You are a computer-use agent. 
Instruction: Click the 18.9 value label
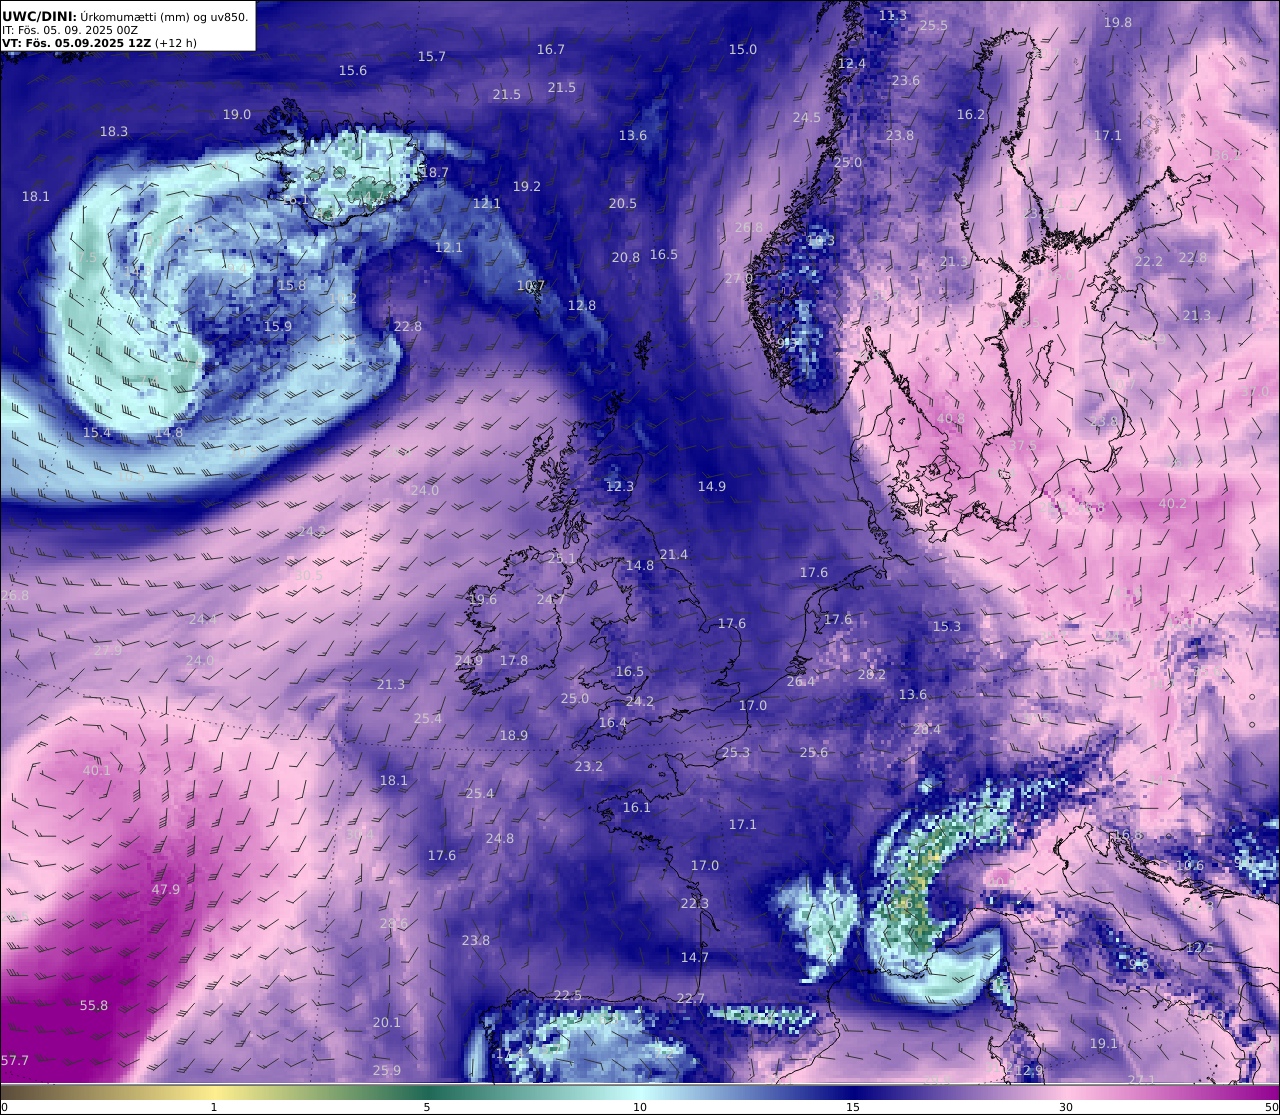(x=514, y=736)
